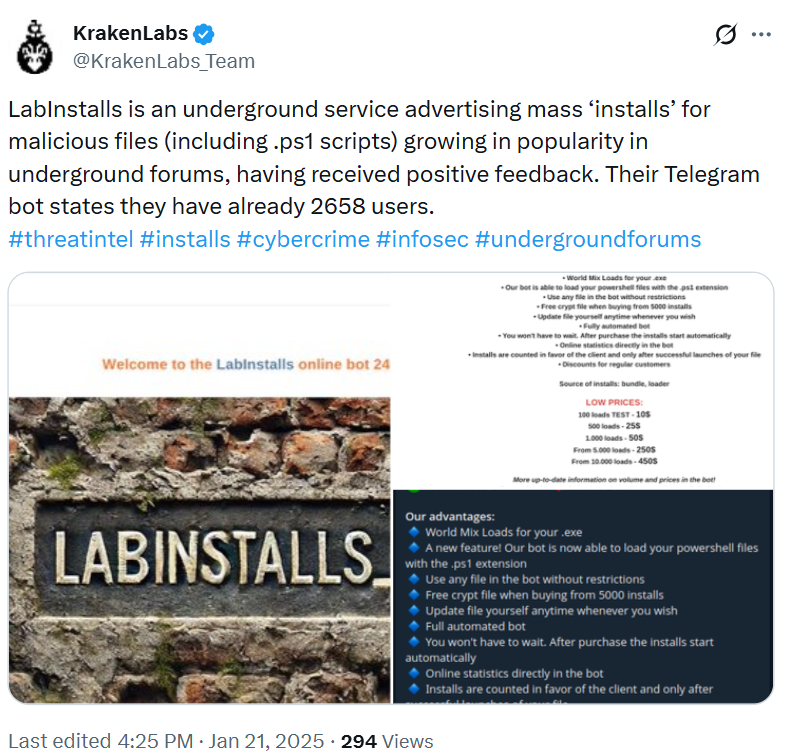792x754 pixels.
Task: Click the 294 Views counter
Action: click(387, 741)
